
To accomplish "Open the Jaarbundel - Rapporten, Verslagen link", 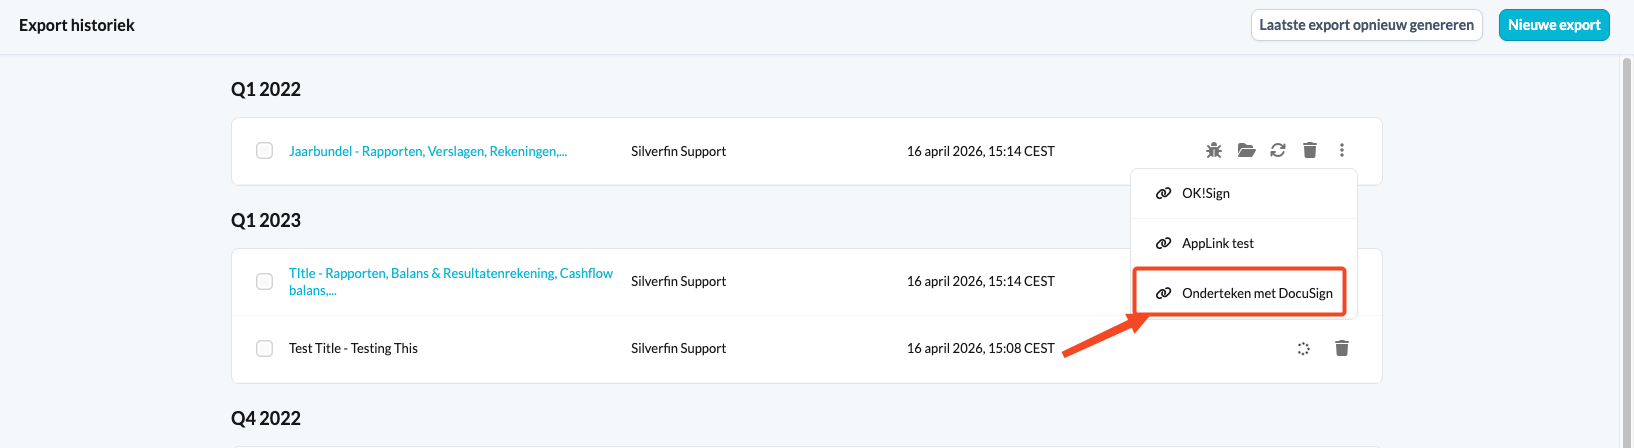I will click(x=428, y=151).
